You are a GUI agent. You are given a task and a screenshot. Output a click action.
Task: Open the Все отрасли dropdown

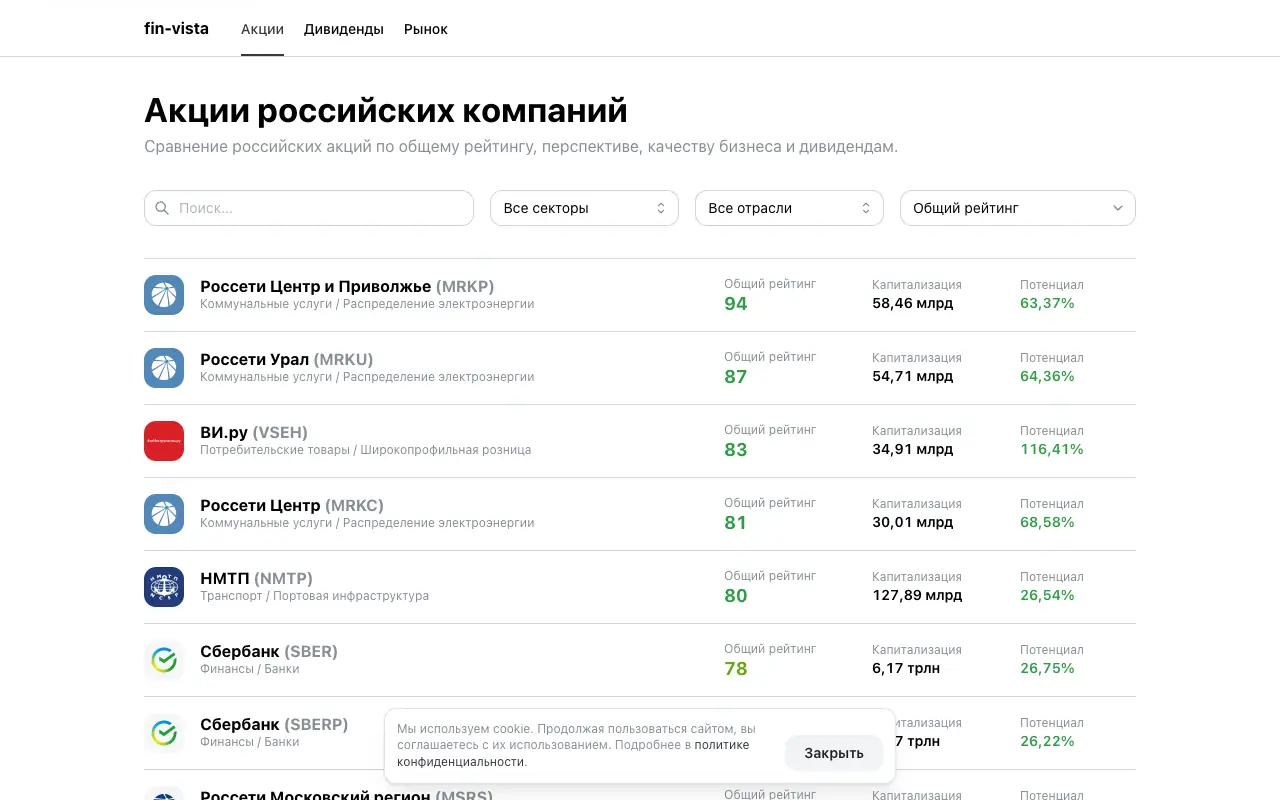click(x=789, y=208)
